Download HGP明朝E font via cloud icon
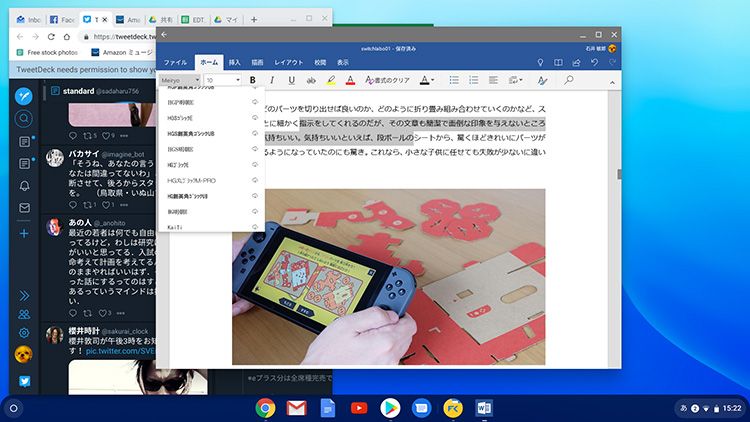The height and width of the screenshot is (422, 750). (255, 102)
